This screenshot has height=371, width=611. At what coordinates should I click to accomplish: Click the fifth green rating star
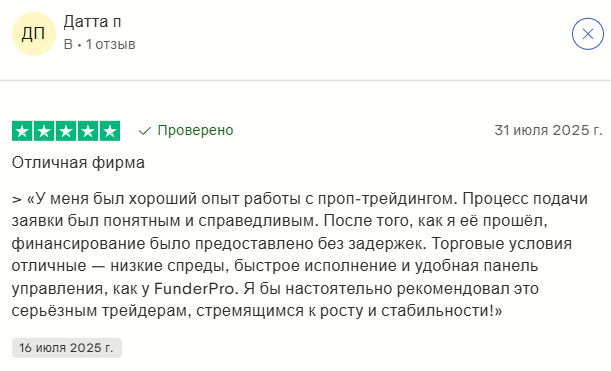click(x=110, y=131)
